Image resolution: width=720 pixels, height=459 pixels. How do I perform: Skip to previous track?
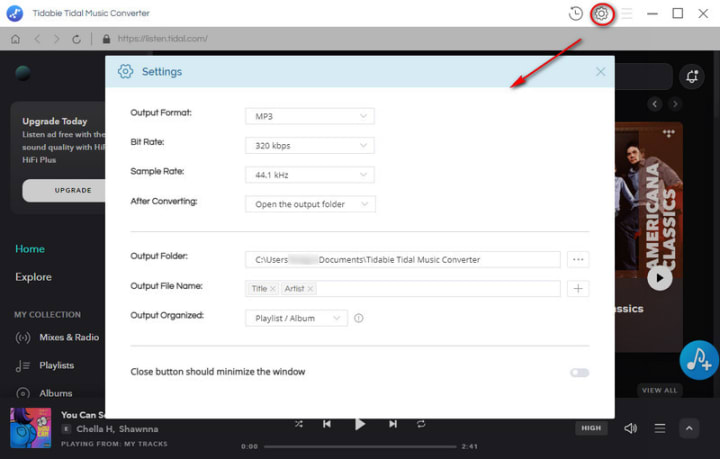coord(326,424)
